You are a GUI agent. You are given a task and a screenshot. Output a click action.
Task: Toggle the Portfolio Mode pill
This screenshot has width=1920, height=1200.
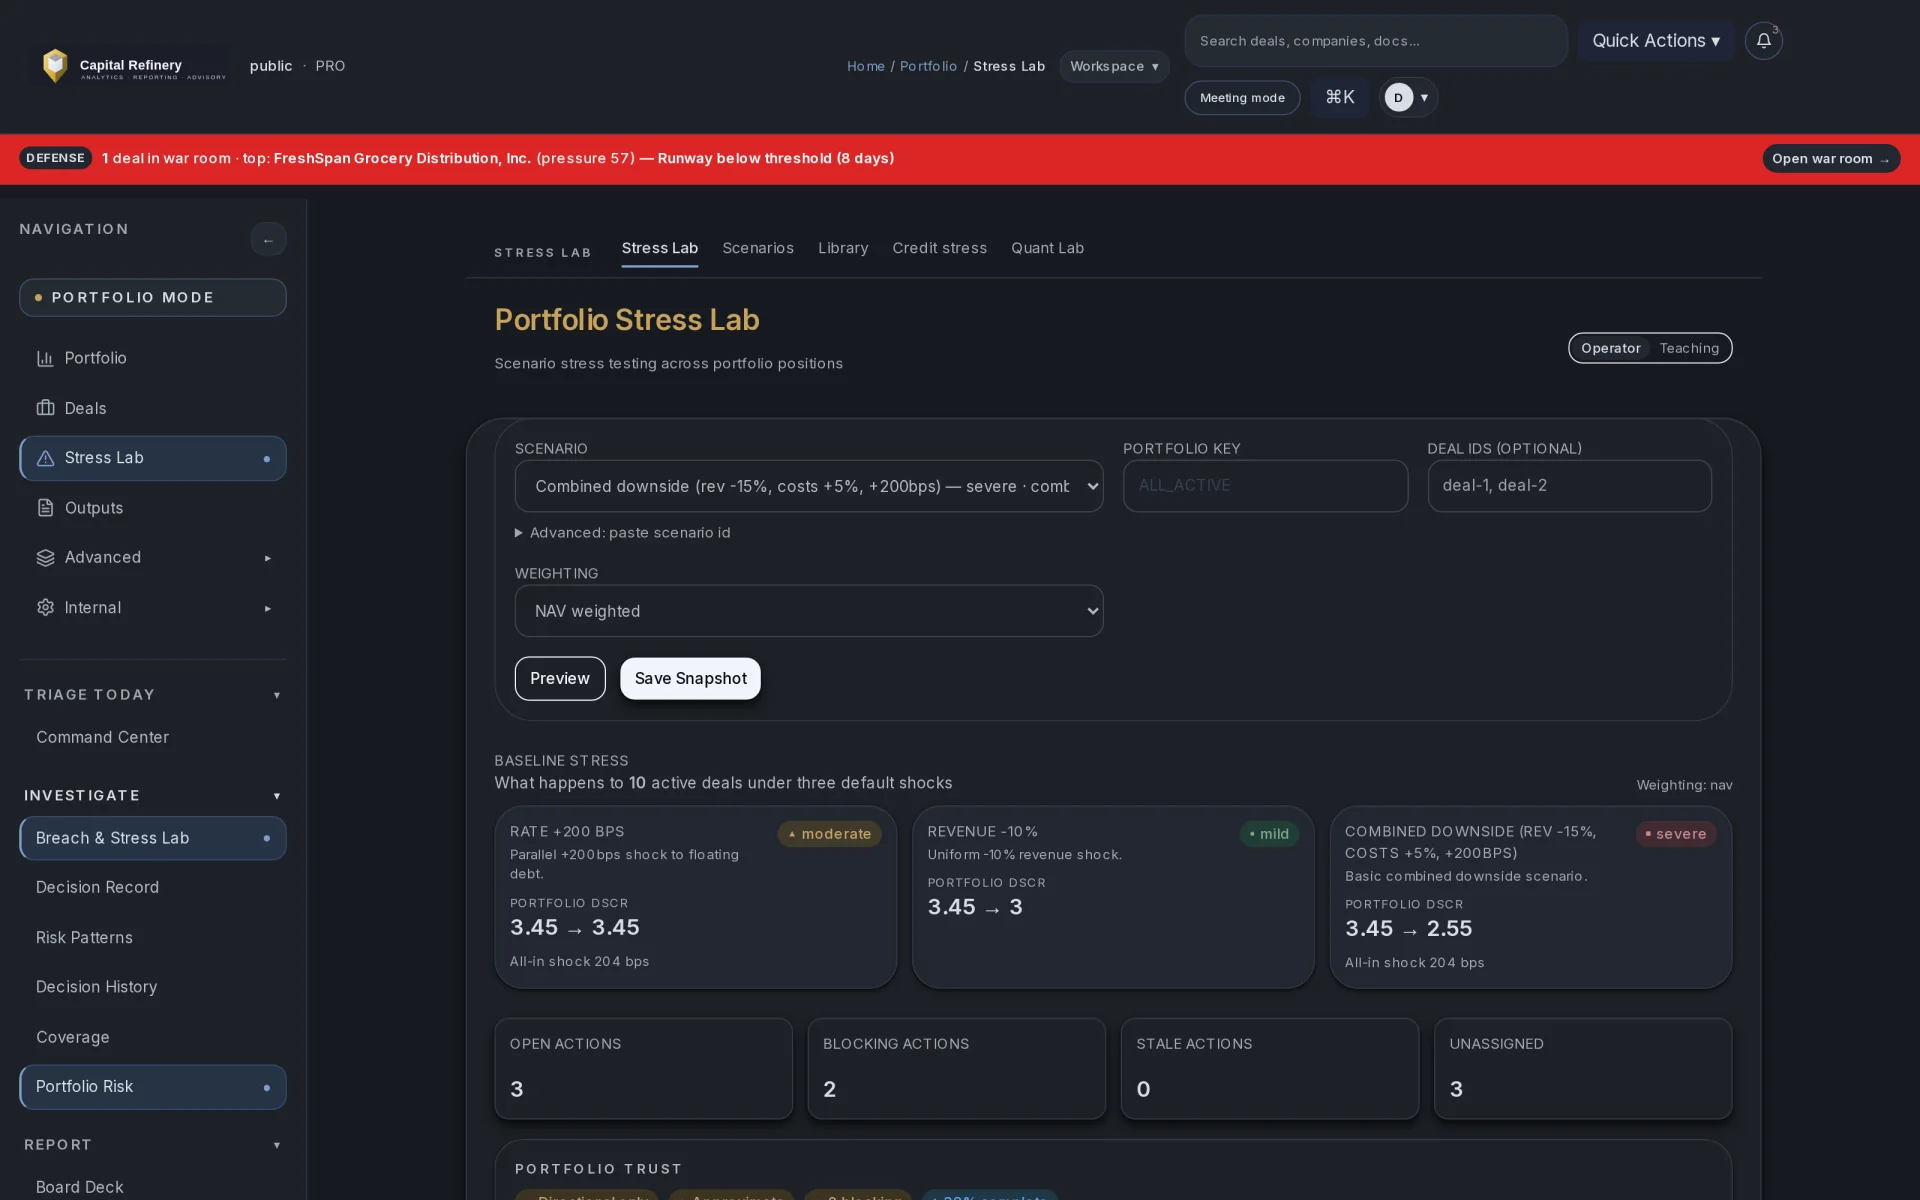tap(153, 298)
